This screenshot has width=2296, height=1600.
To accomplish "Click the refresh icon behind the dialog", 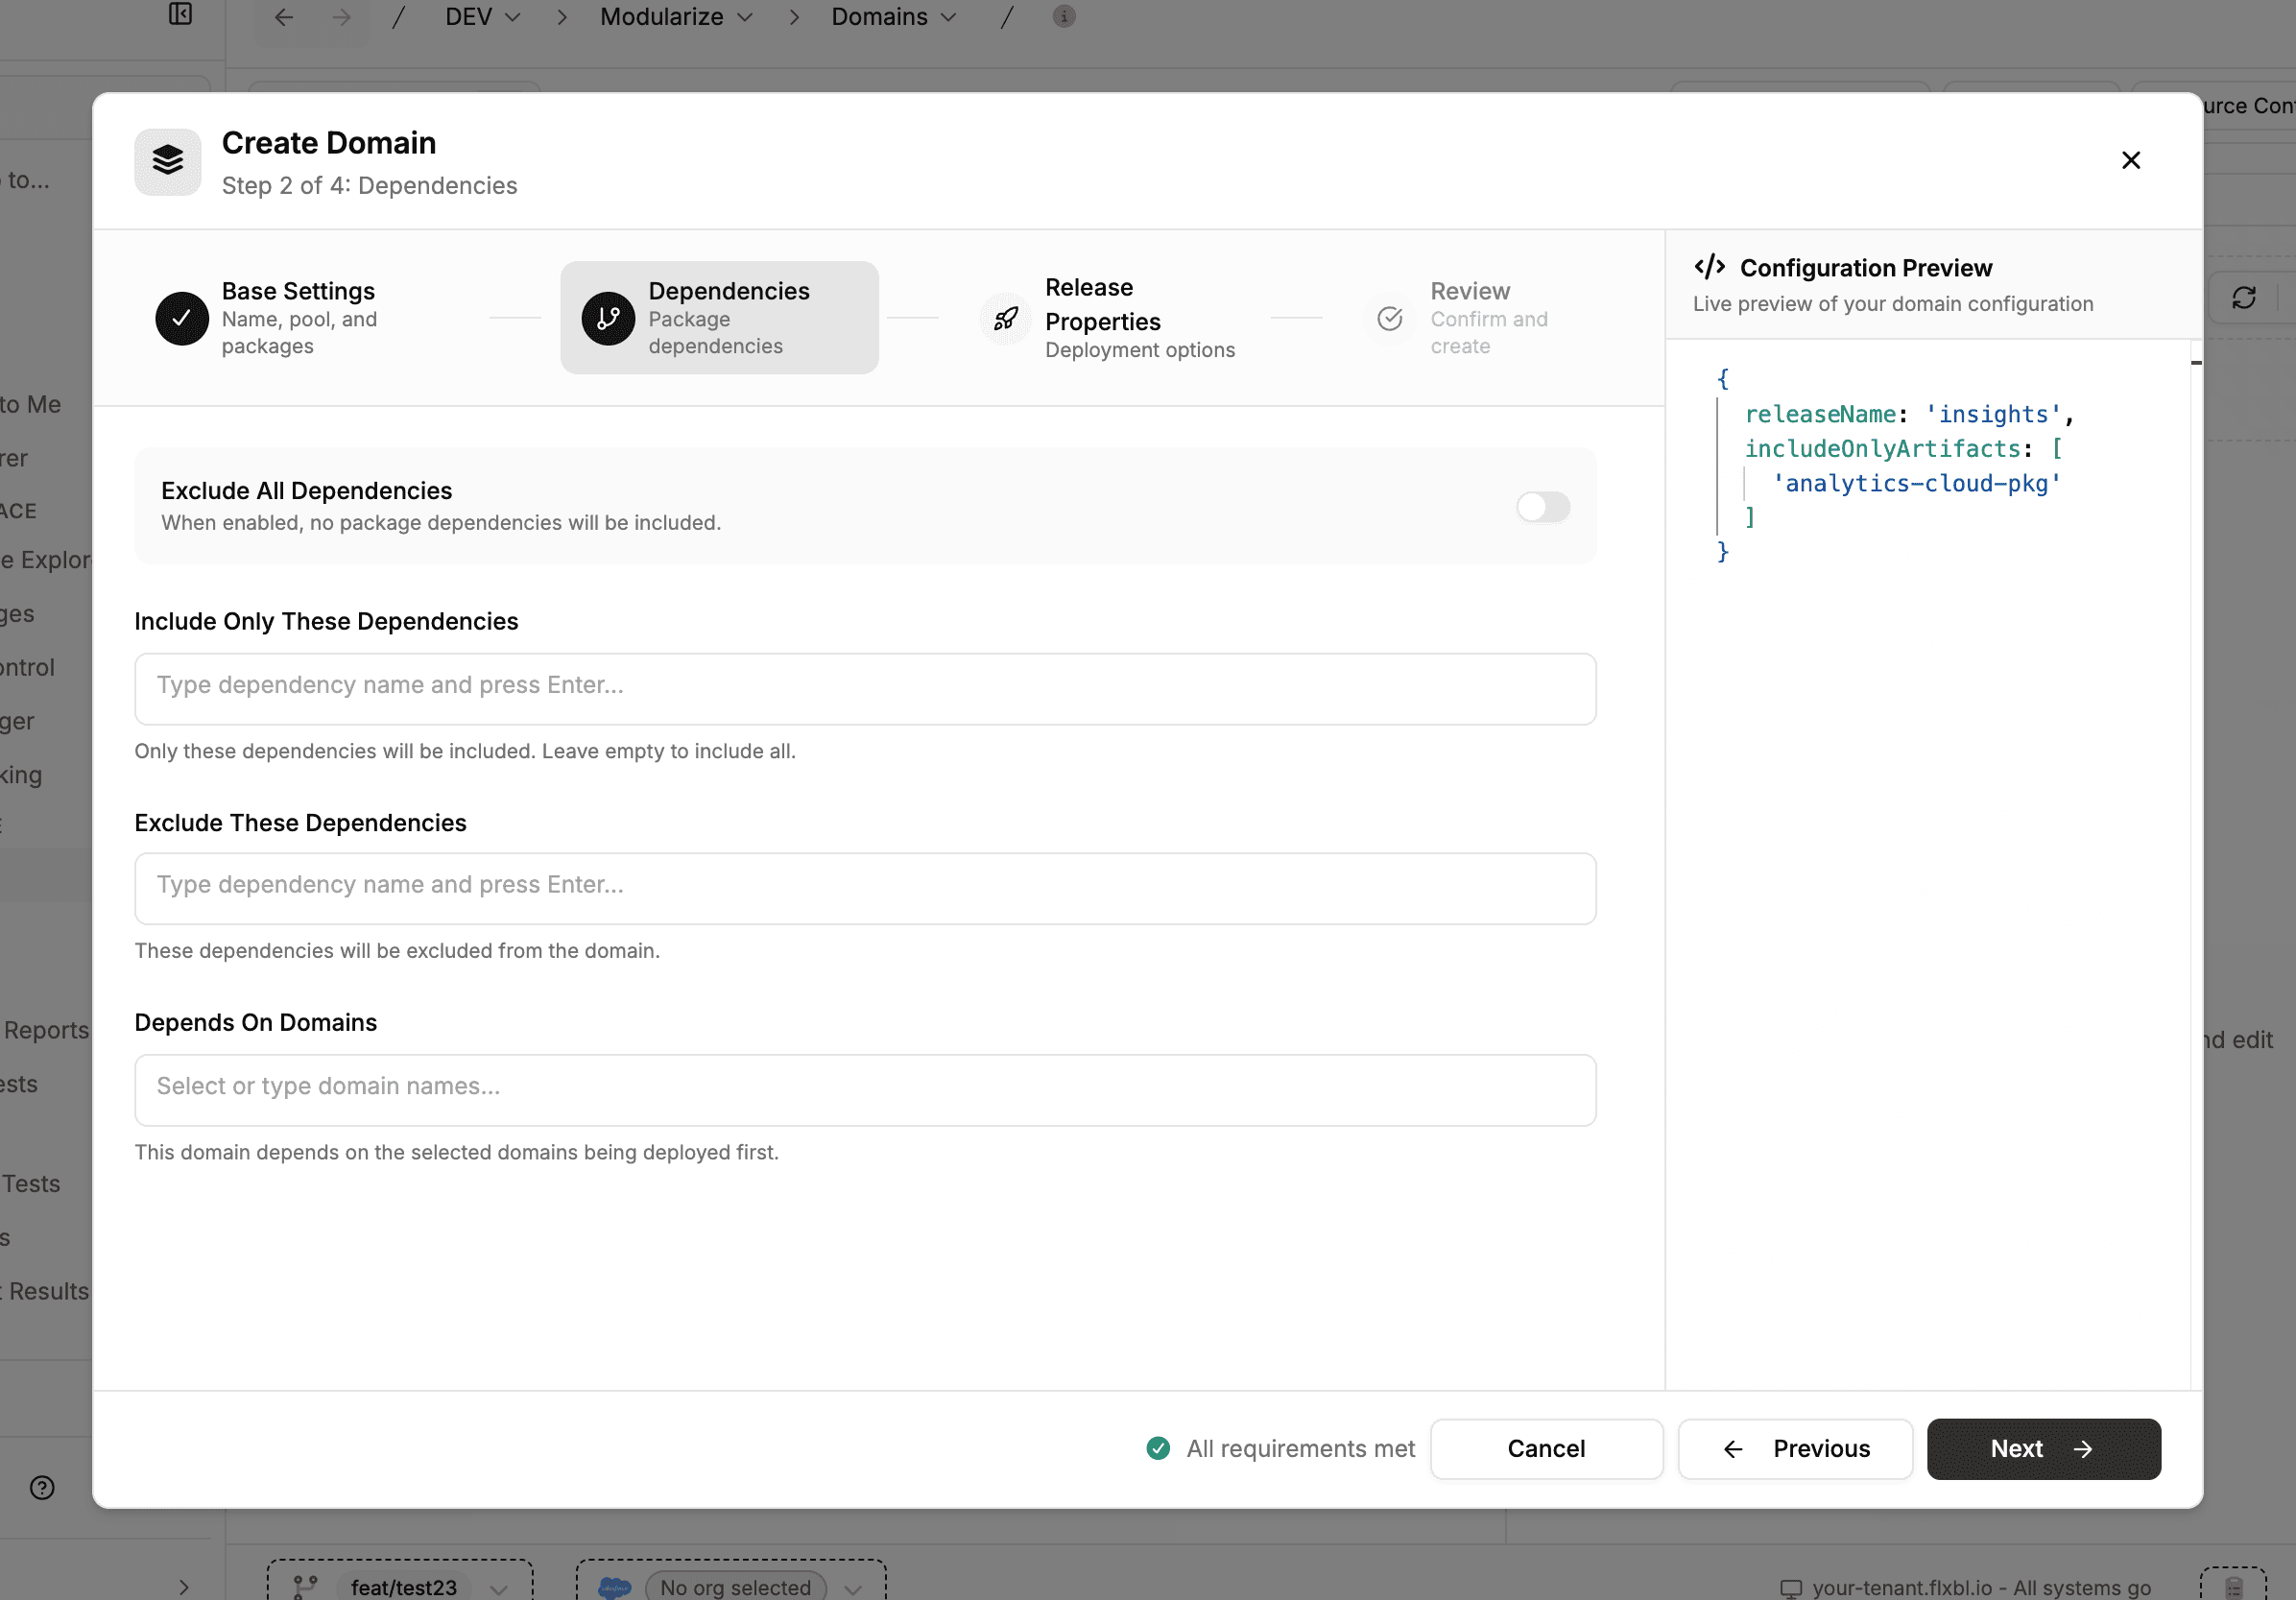I will coord(2244,297).
